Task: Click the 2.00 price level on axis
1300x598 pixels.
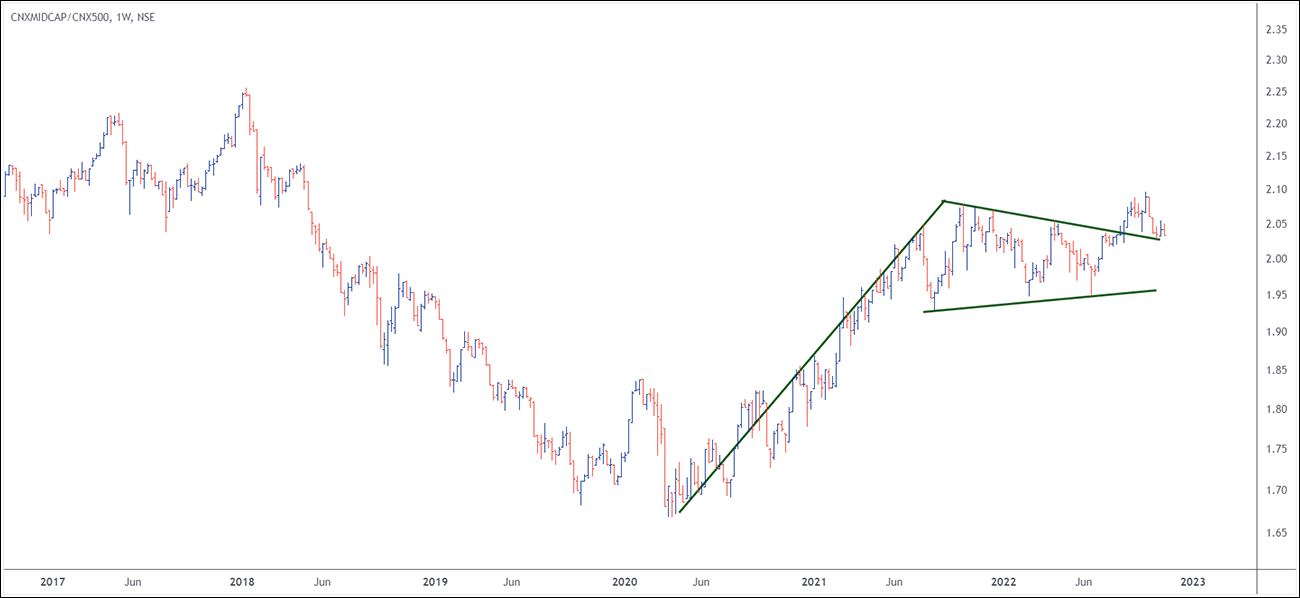Action: click(x=1275, y=259)
